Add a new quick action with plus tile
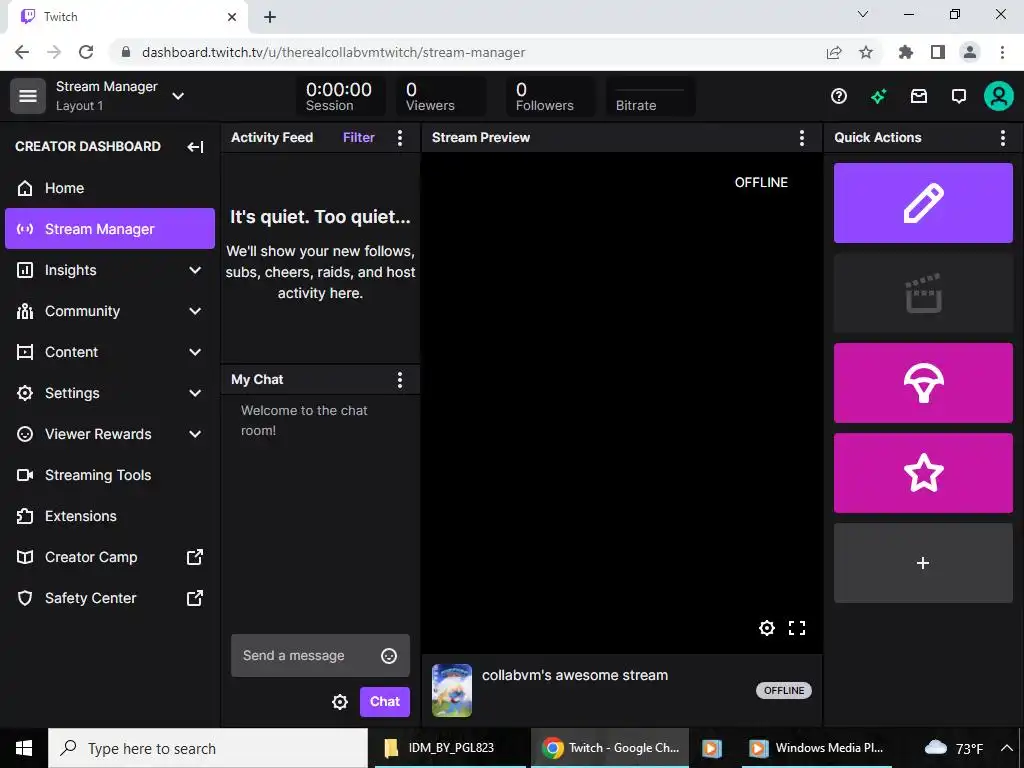Viewport: 1024px width, 768px height. click(x=923, y=563)
